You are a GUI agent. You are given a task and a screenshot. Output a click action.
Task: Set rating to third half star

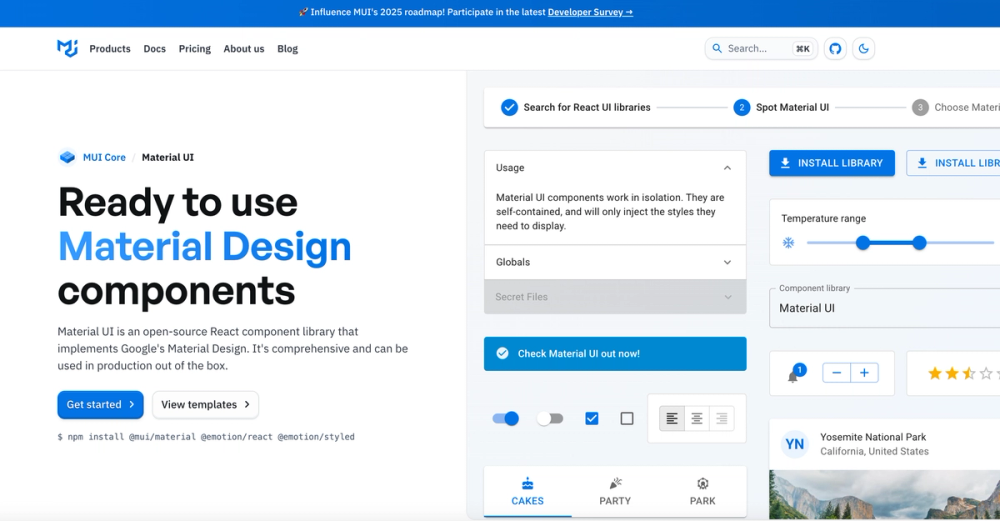click(x=969, y=373)
